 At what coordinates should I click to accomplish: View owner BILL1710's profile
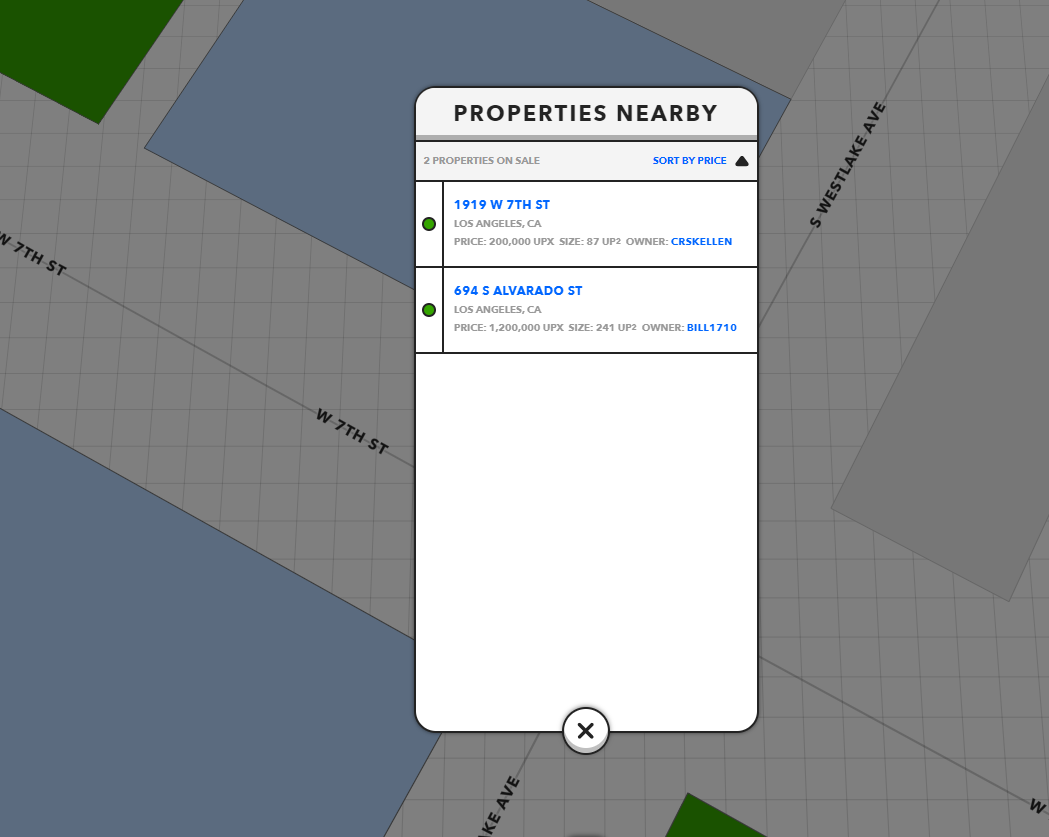712,327
